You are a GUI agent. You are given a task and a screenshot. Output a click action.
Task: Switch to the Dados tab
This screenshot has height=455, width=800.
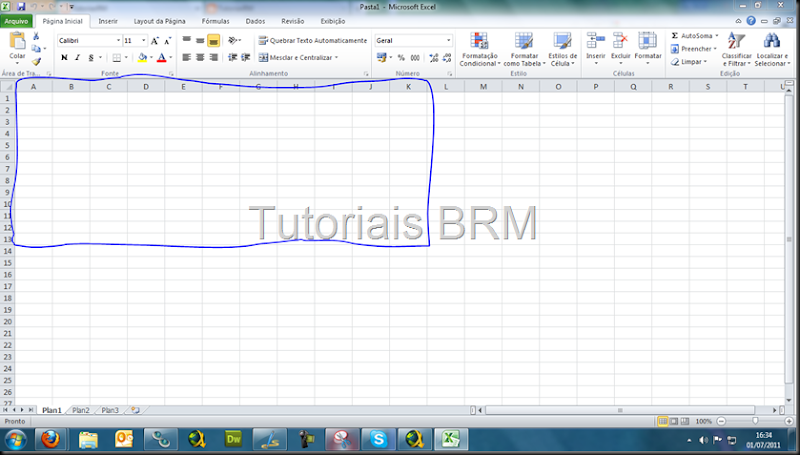pyautogui.click(x=255, y=21)
